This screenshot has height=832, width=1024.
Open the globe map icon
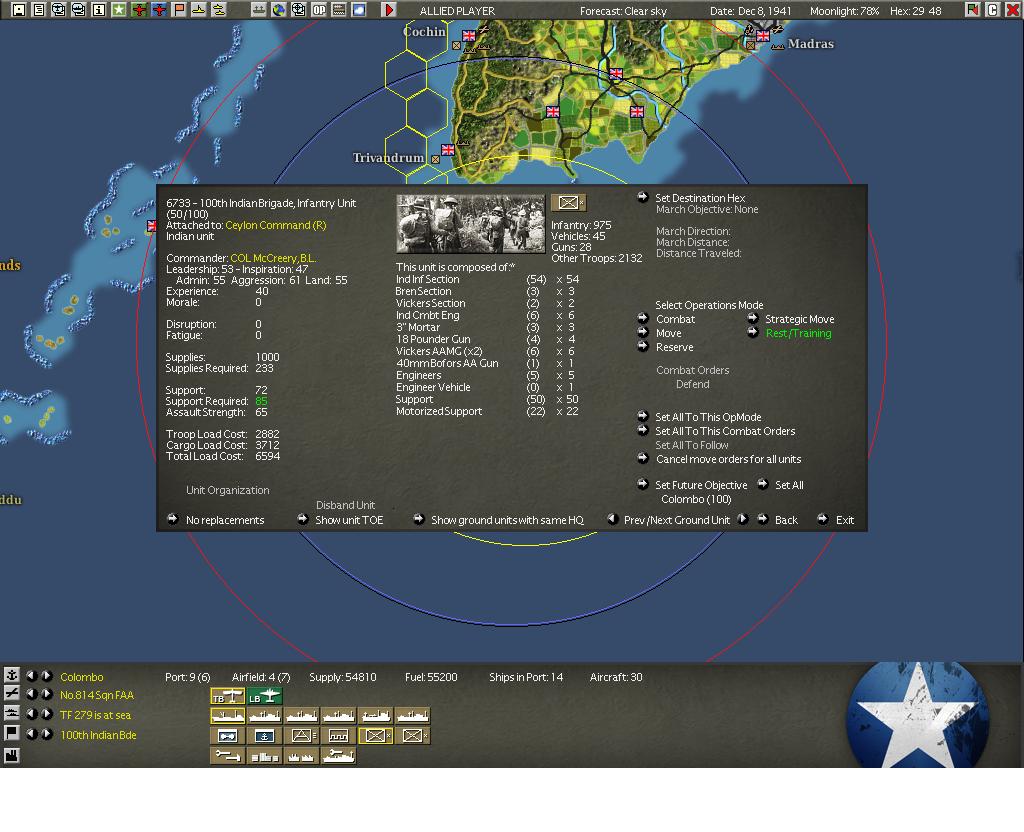(x=279, y=10)
